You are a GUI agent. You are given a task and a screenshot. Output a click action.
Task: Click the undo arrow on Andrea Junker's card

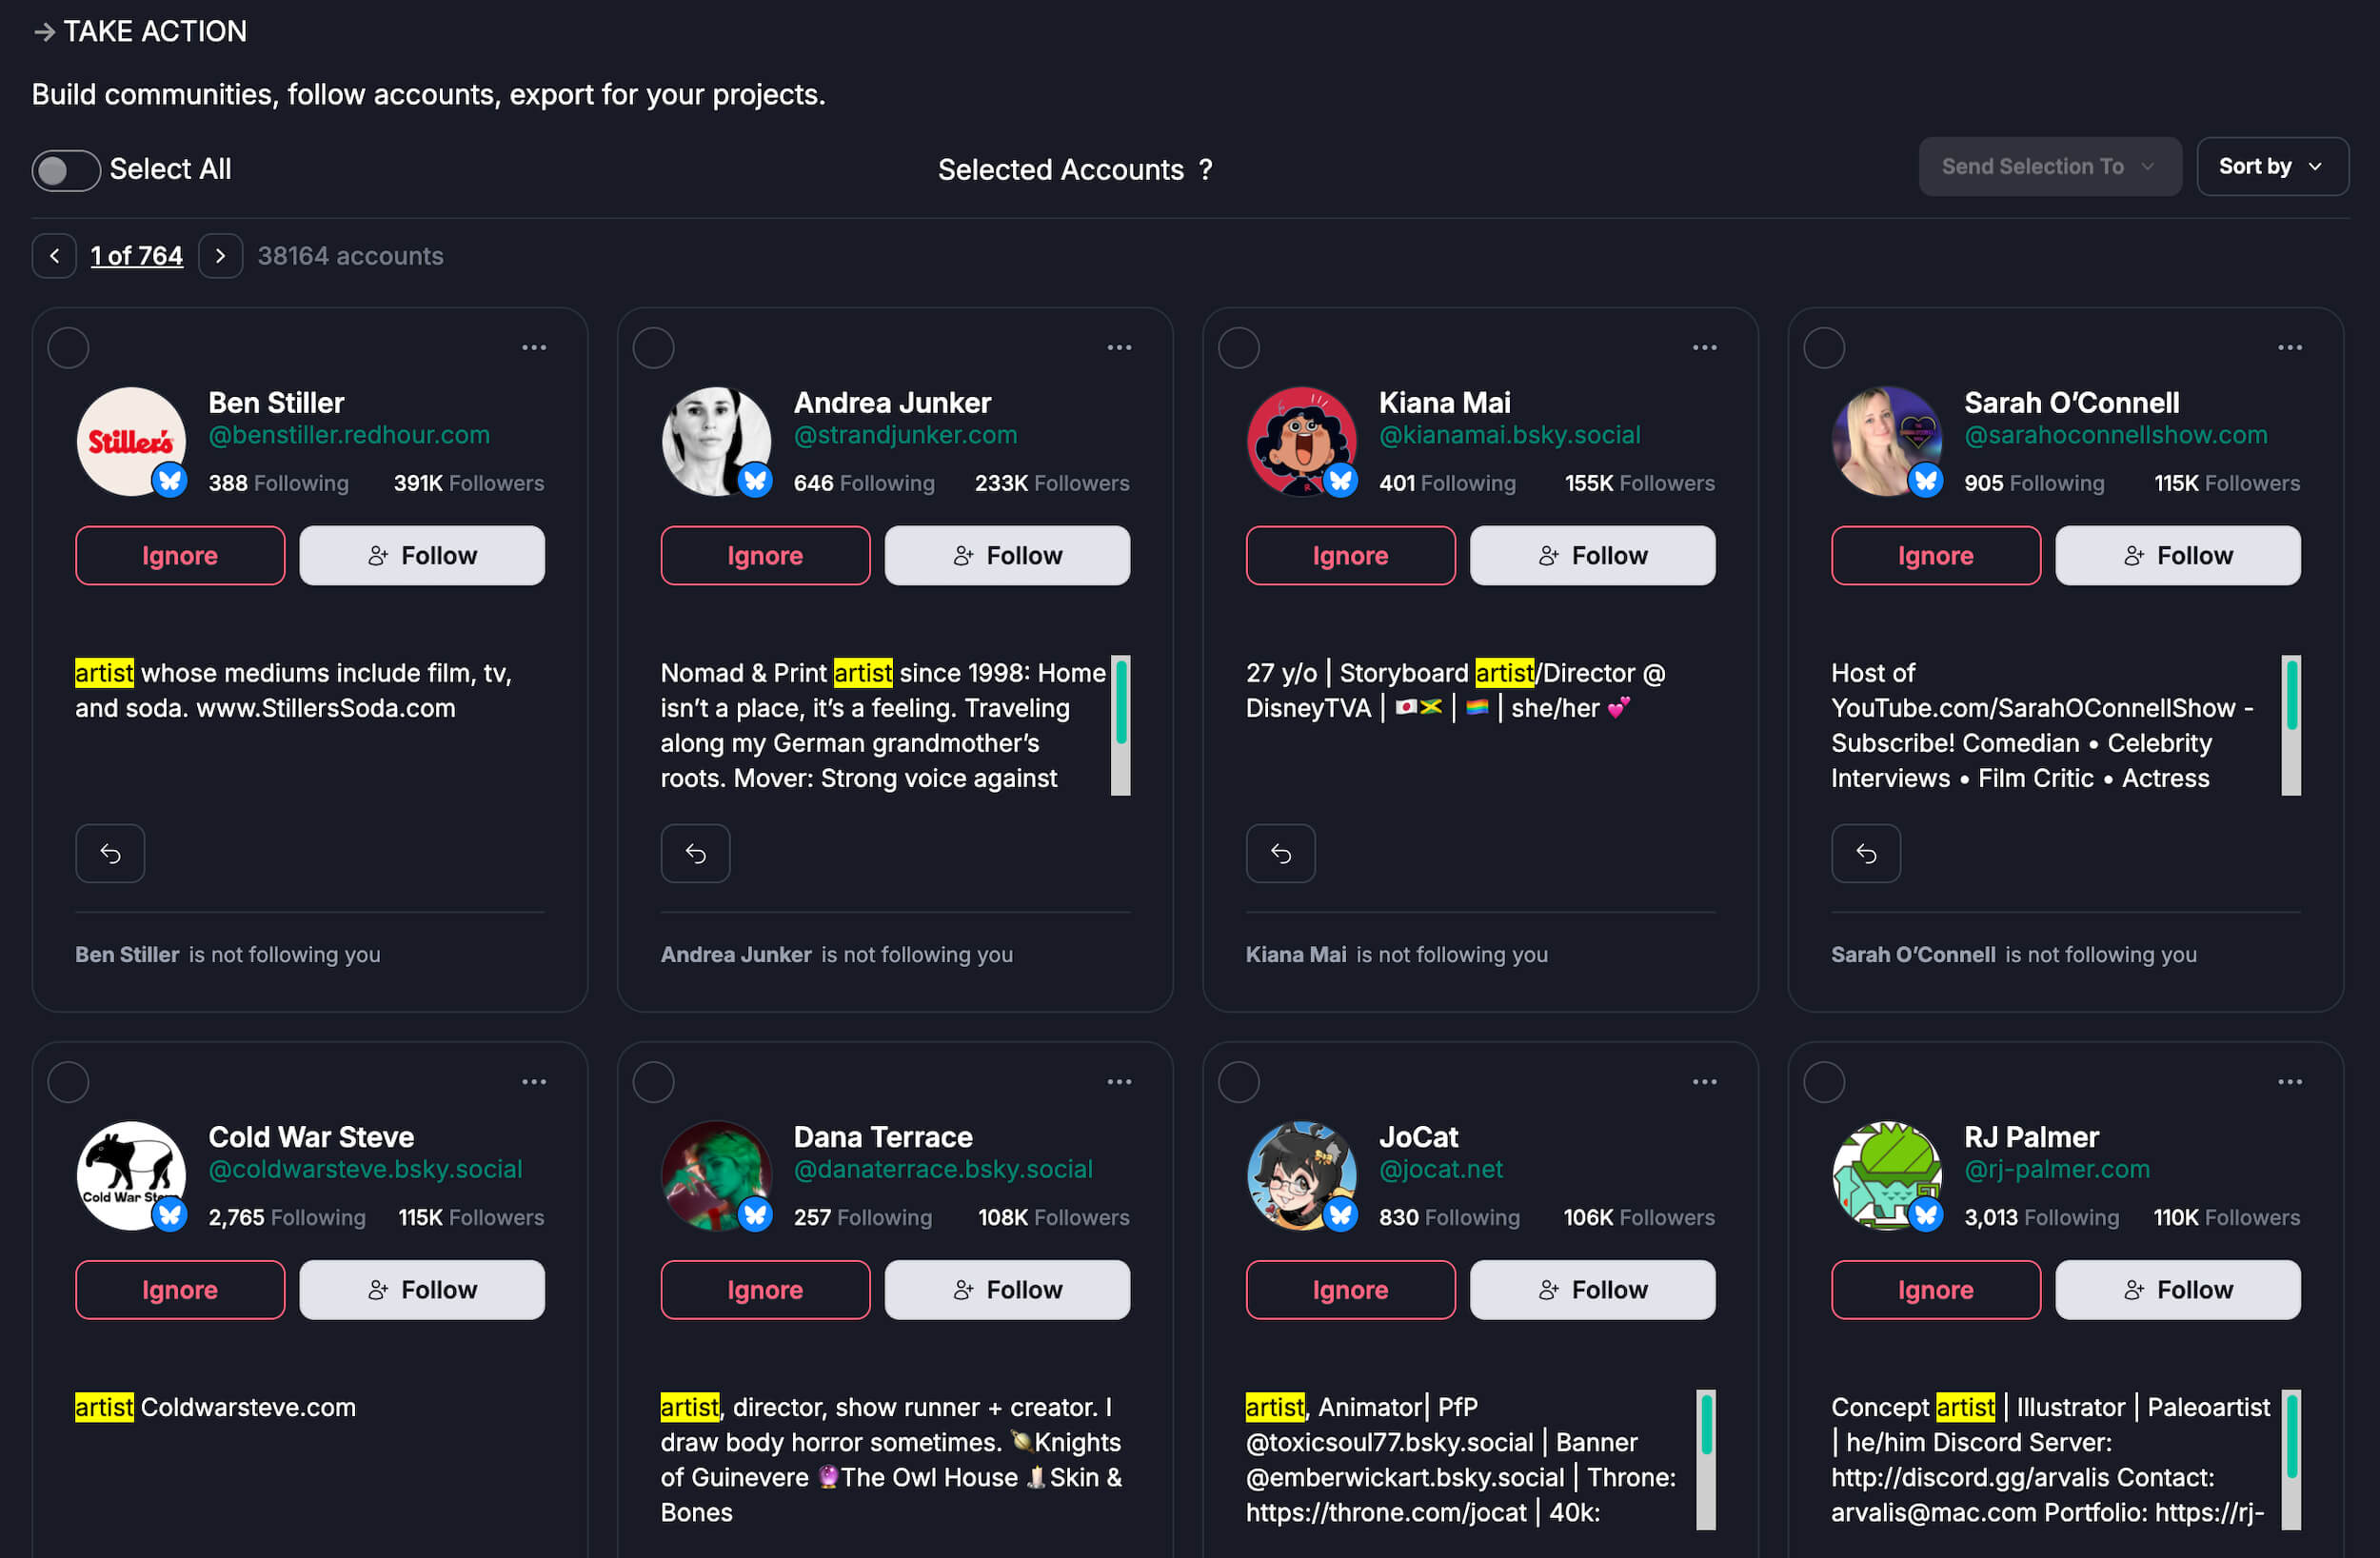[695, 853]
